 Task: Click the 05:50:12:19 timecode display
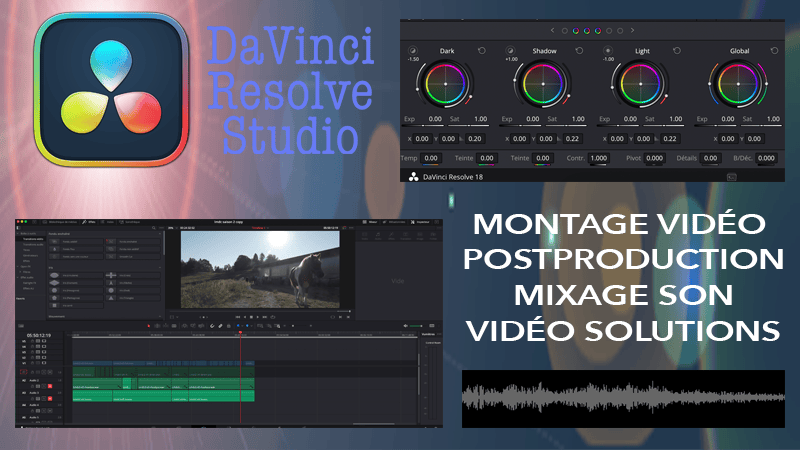point(39,335)
